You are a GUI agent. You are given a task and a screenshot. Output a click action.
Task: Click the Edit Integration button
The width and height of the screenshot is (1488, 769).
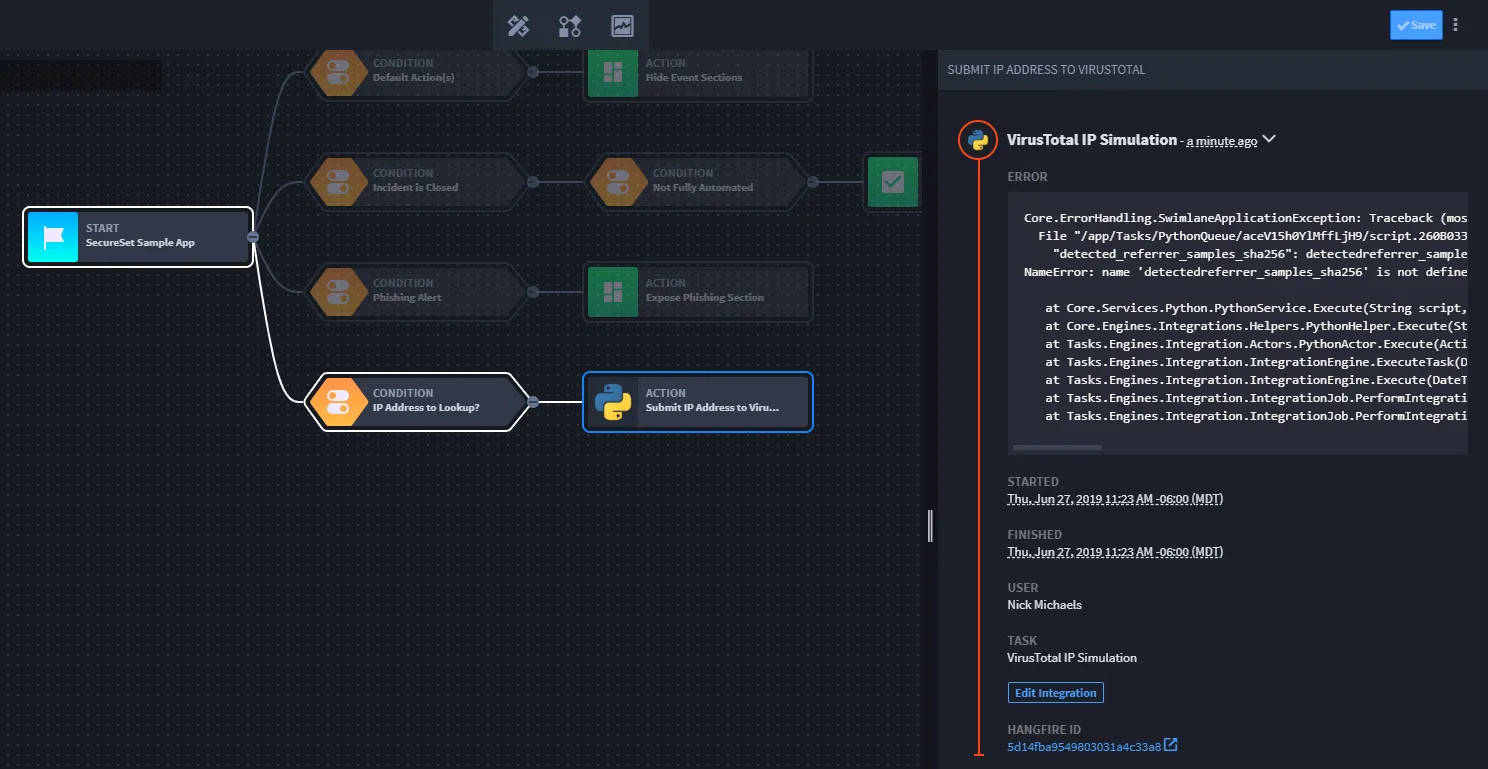1056,693
